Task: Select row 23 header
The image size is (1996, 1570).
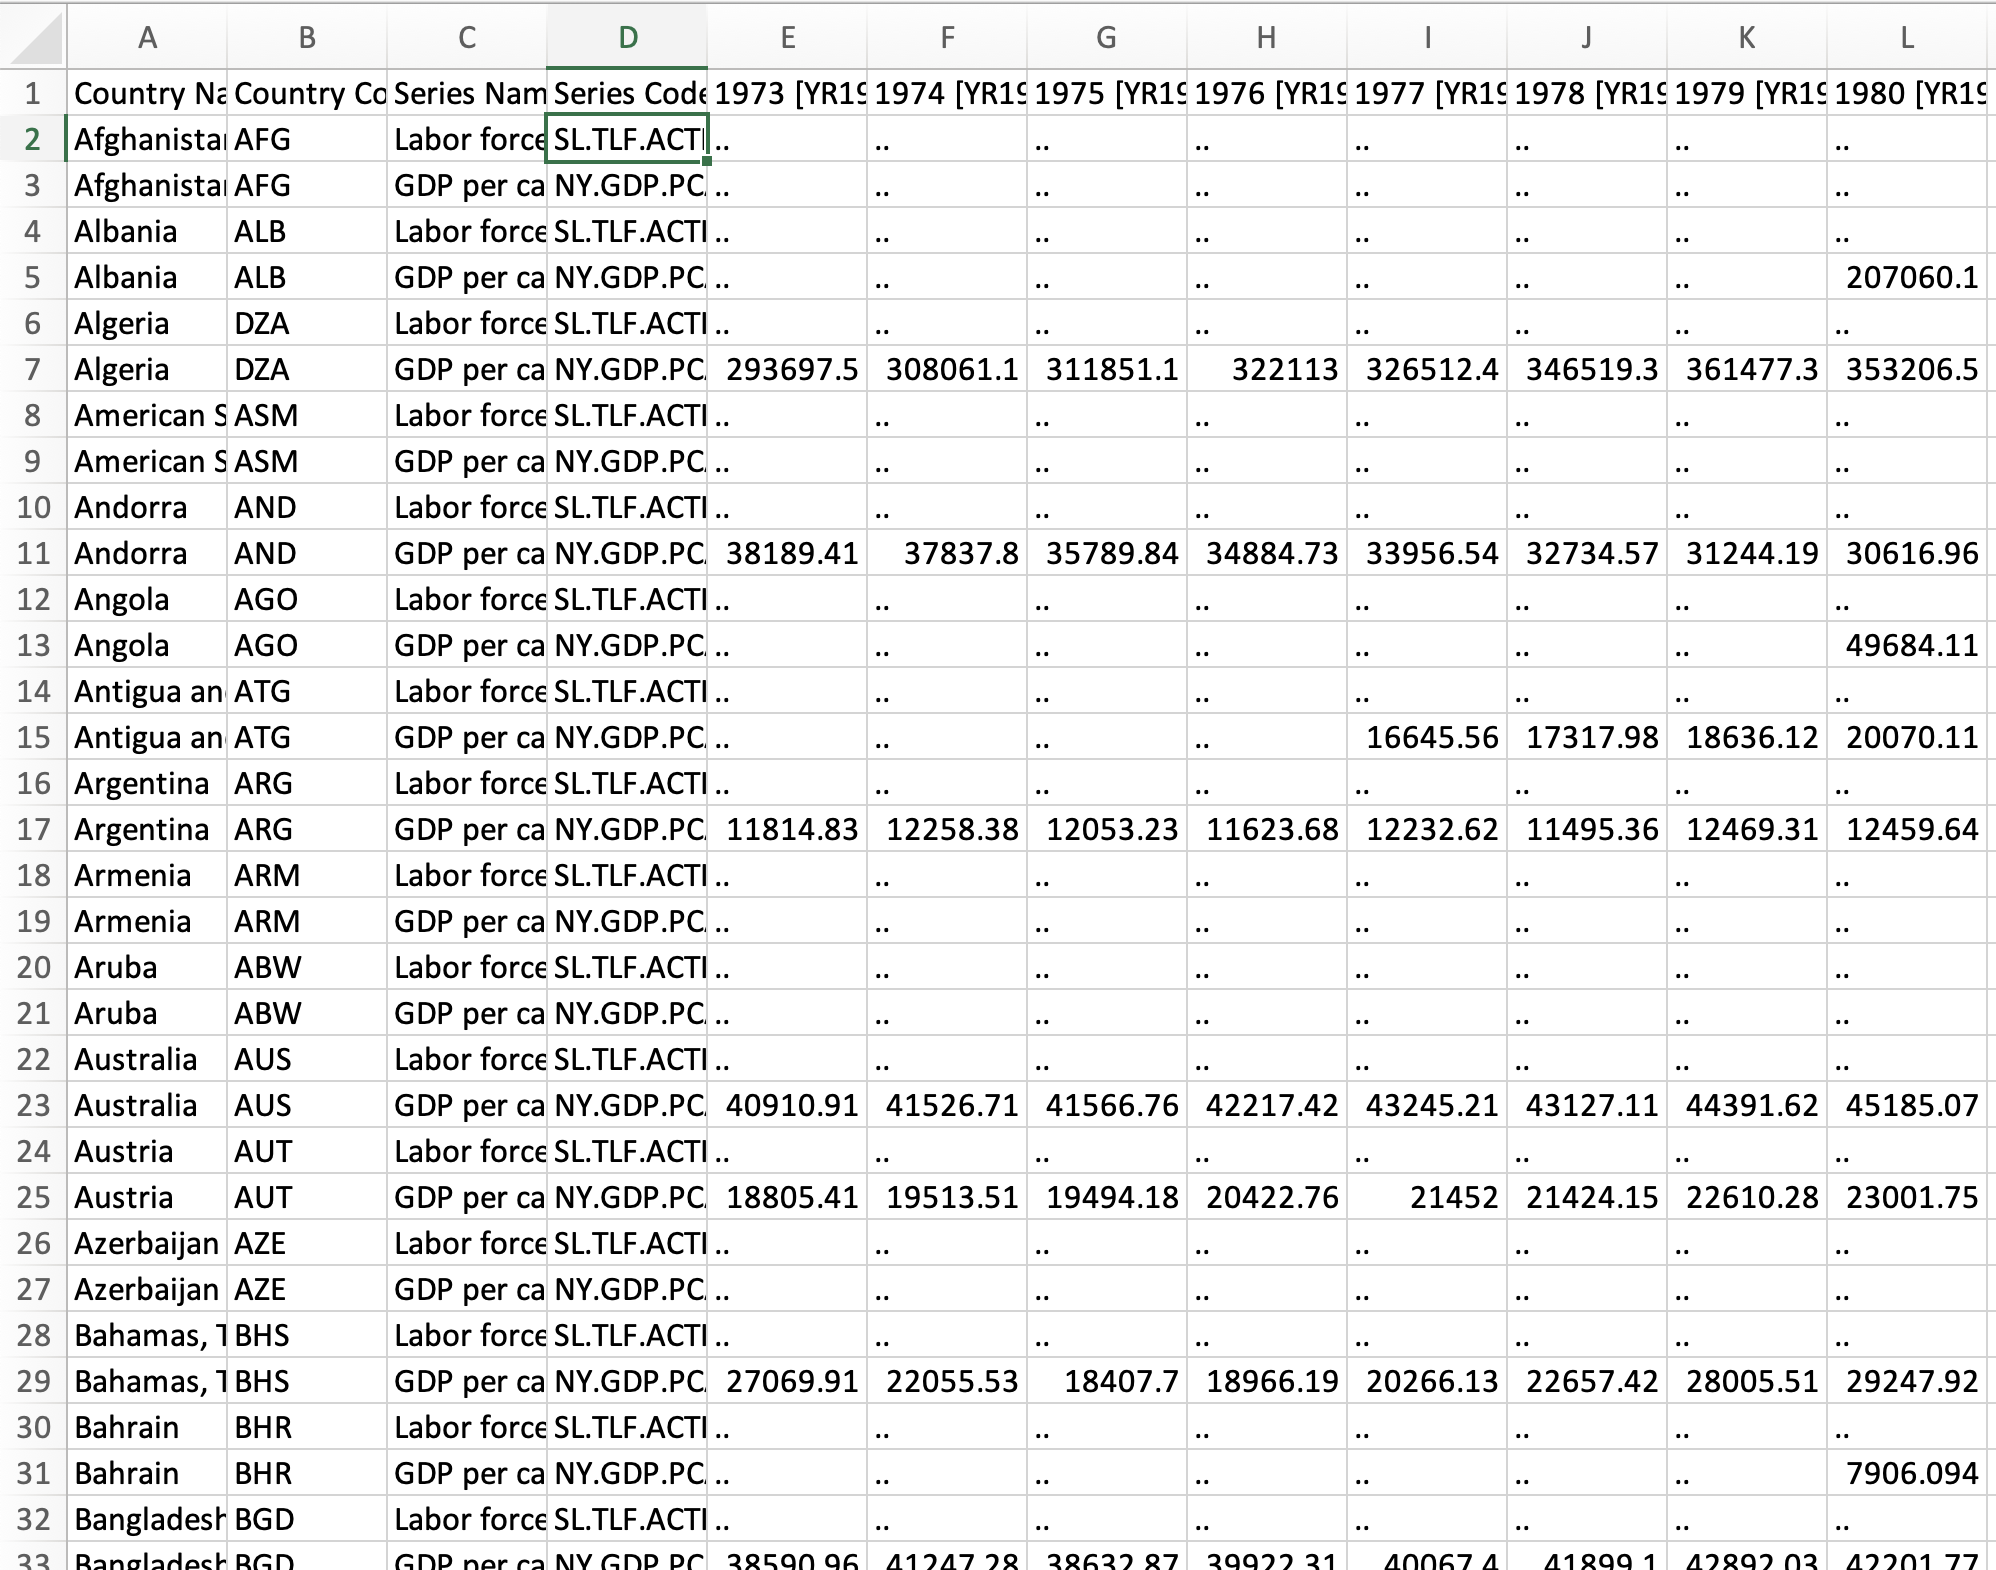Action: (x=33, y=1105)
